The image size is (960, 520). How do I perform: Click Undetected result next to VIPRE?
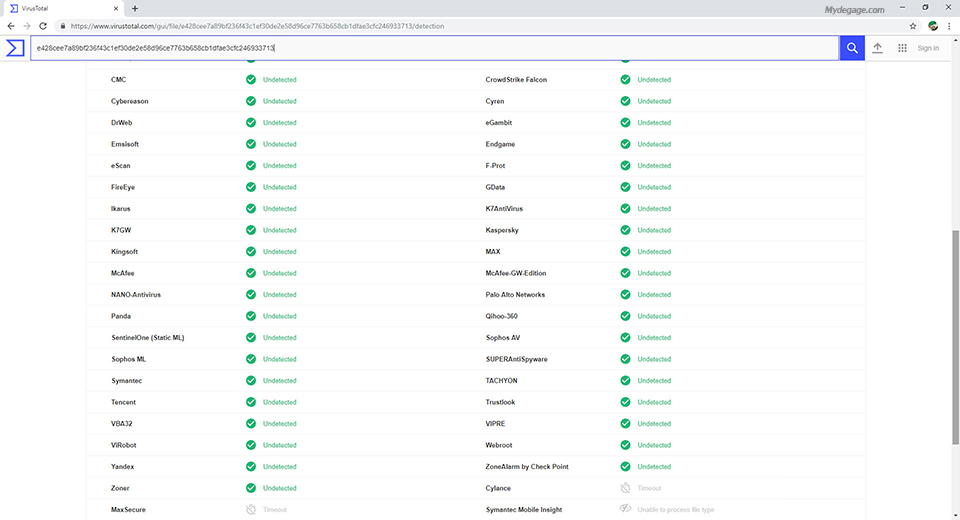(654, 423)
